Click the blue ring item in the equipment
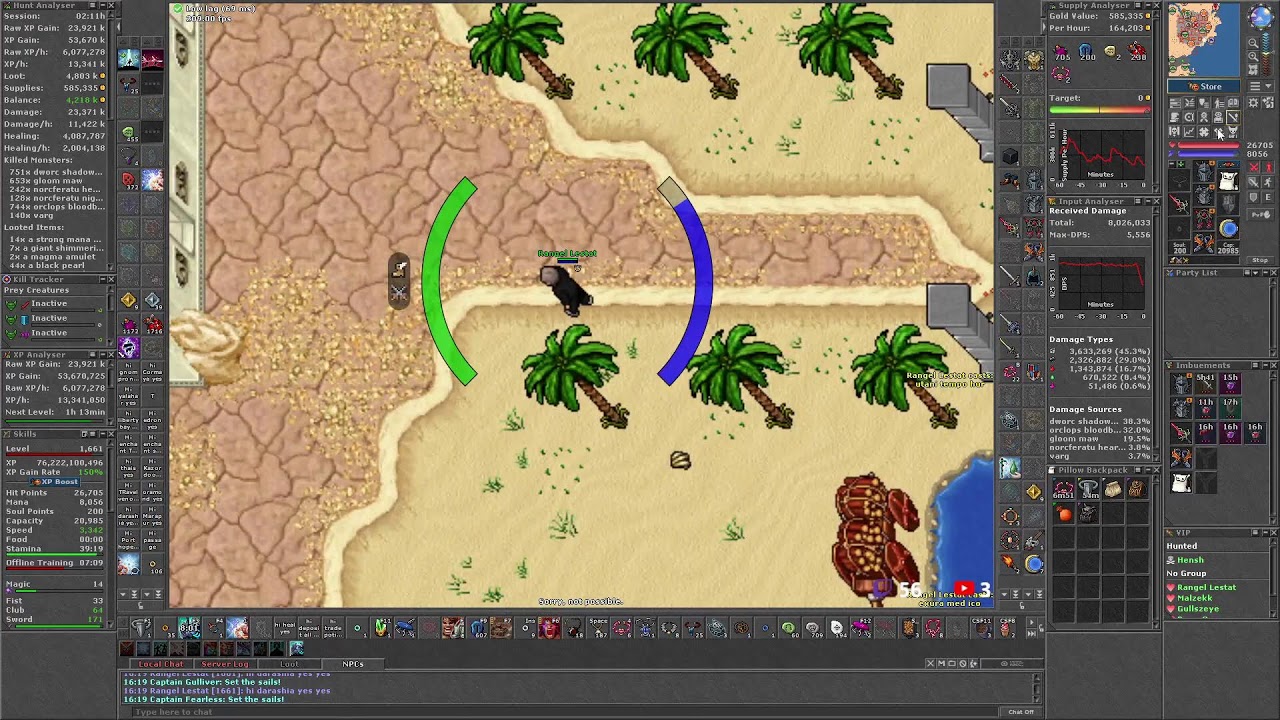The image size is (1280, 720). coord(1228,228)
